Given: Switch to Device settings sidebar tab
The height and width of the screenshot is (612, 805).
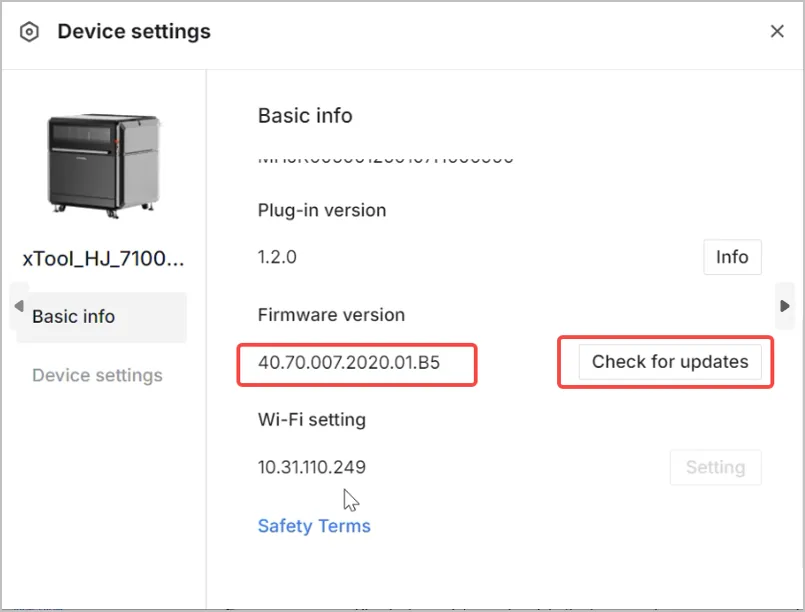Looking at the screenshot, I should point(97,375).
